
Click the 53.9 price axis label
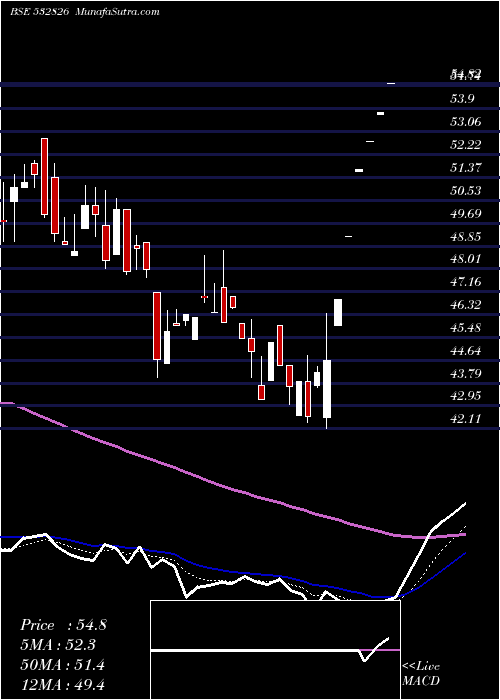coord(462,99)
